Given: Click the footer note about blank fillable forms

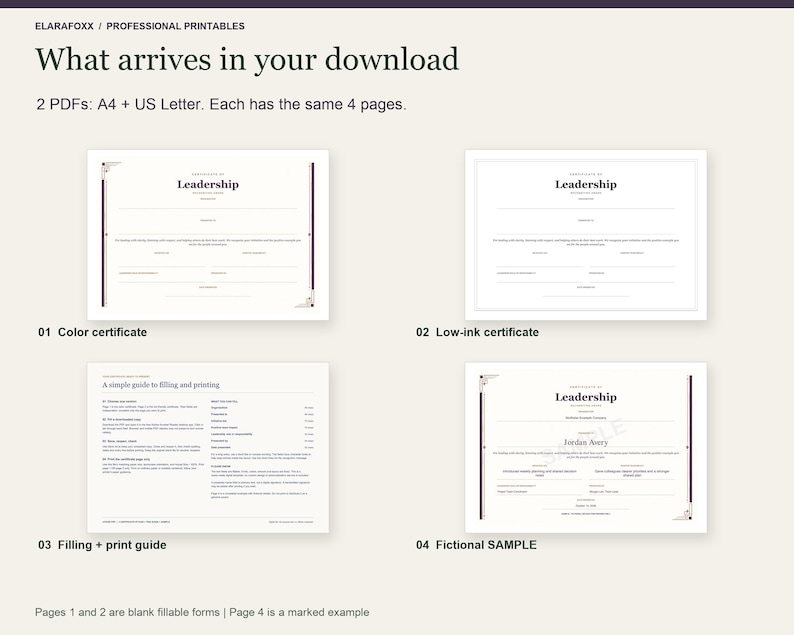Looking at the screenshot, I should [x=202, y=612].
